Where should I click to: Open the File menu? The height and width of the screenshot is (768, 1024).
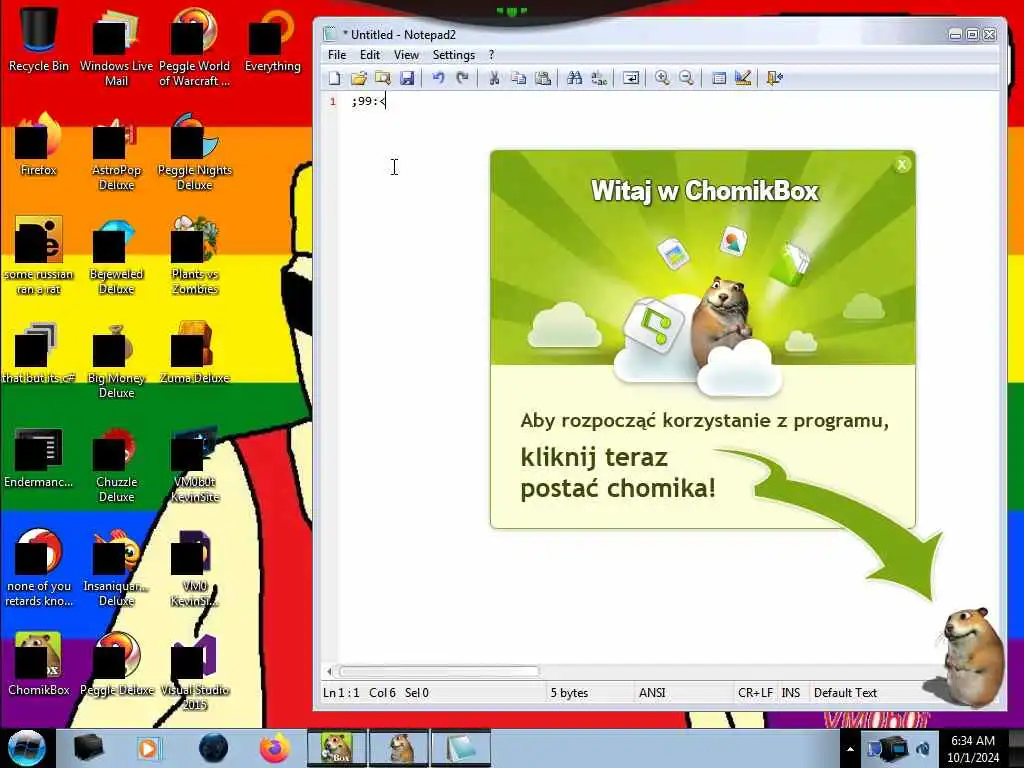[x=337, y=55]
